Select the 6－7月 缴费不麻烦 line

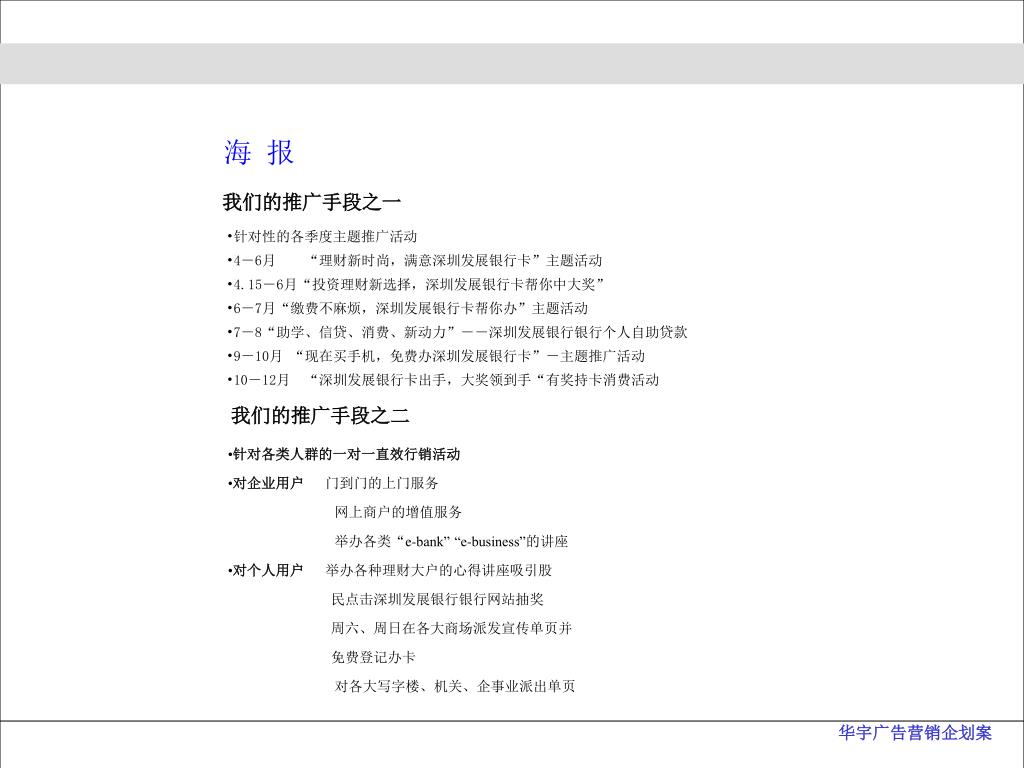[x=408, y=308]
